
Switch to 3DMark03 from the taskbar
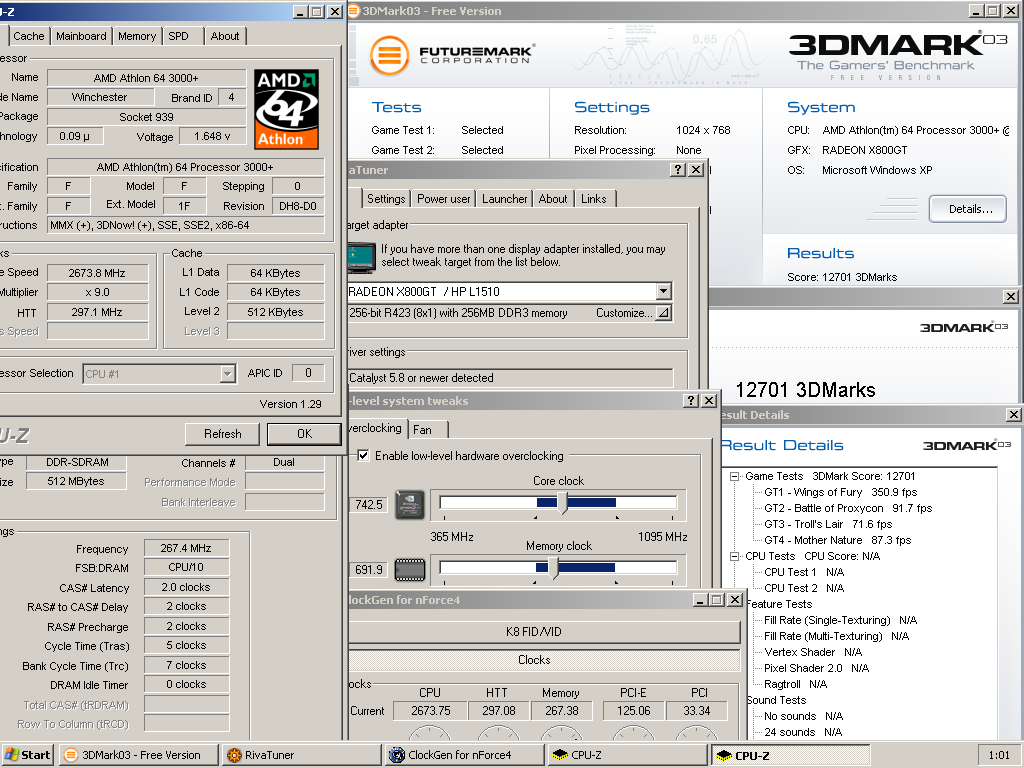[x=138, y=755]
